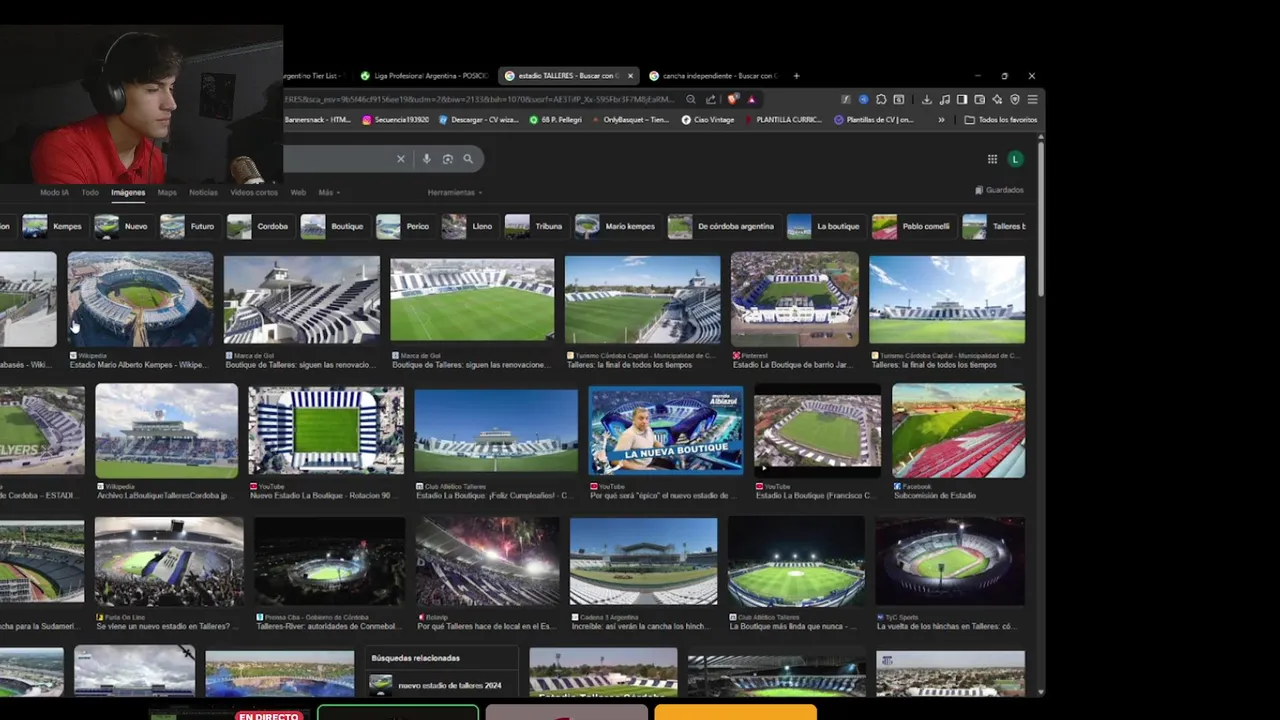Open the Plantillas de CV bookmark
This screenshot has width=1280, height=720.
[874, 120]
